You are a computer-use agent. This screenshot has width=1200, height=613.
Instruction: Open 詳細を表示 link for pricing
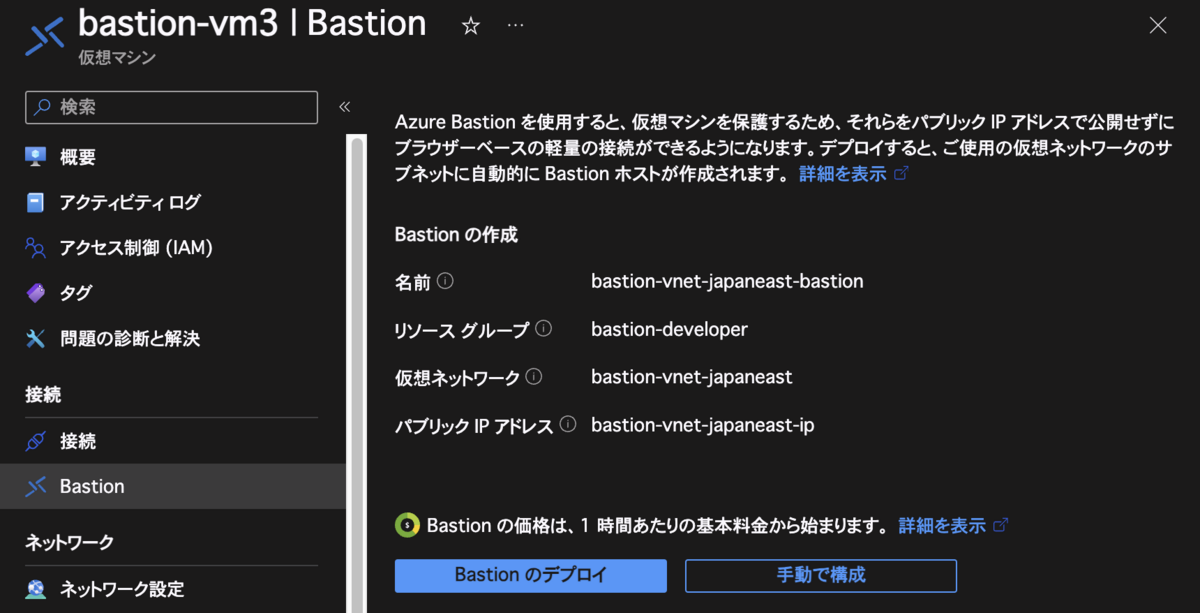pos(941,525)
